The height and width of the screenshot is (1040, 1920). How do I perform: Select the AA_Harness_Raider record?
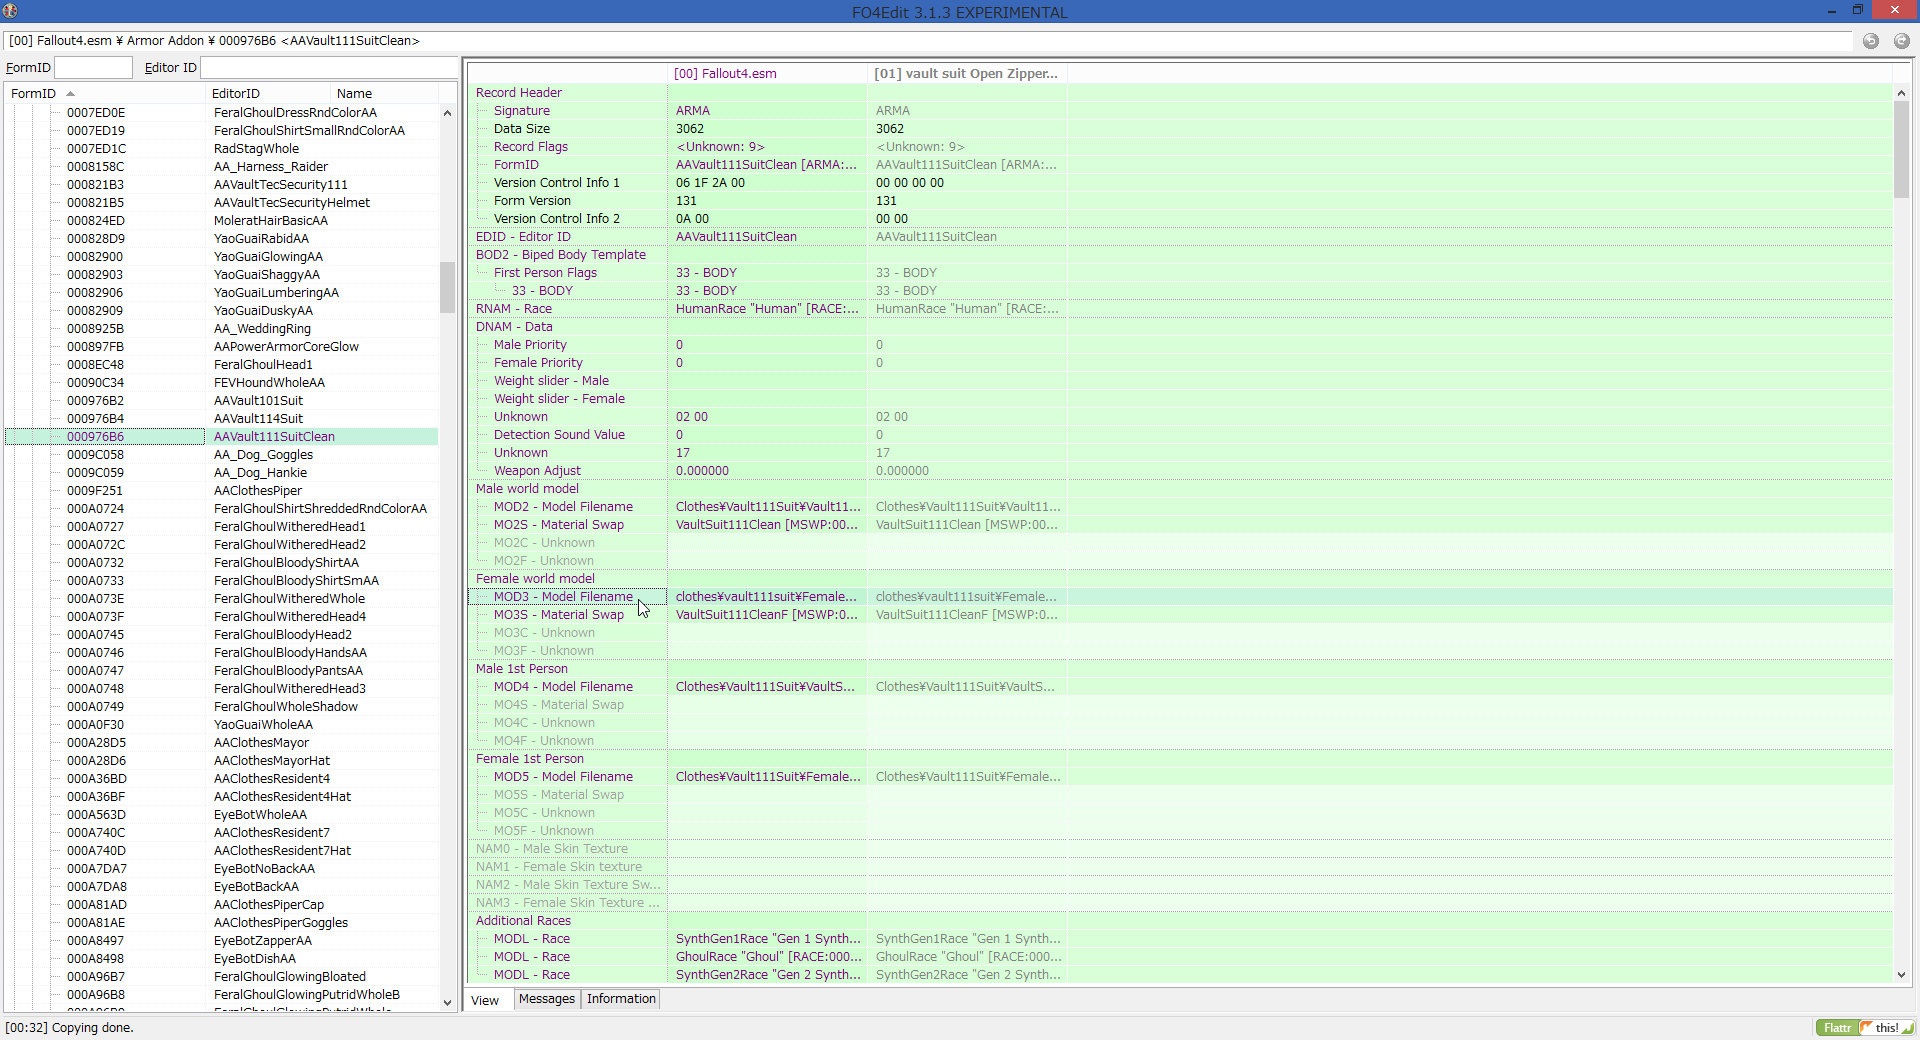(x=271, y=167)
